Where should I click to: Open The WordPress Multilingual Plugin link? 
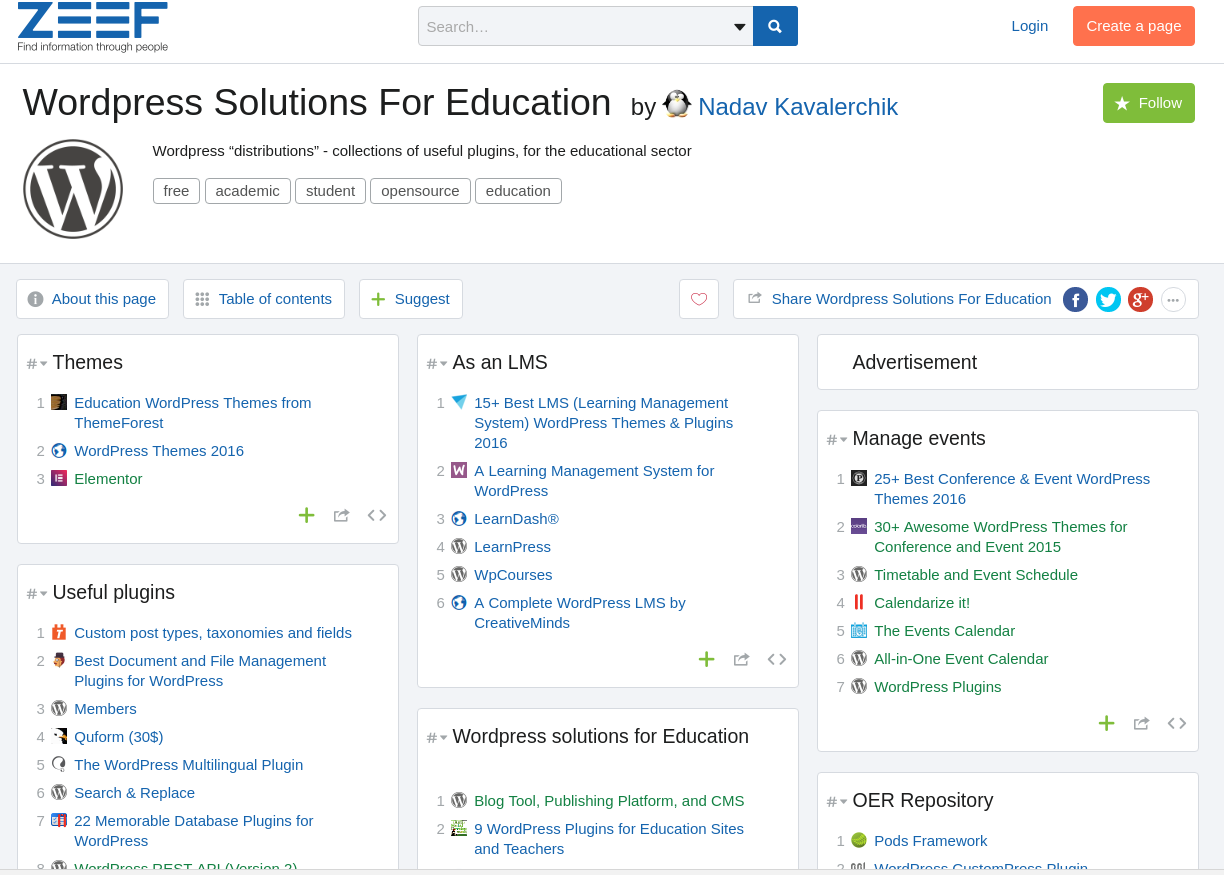[x=189, y=765]
